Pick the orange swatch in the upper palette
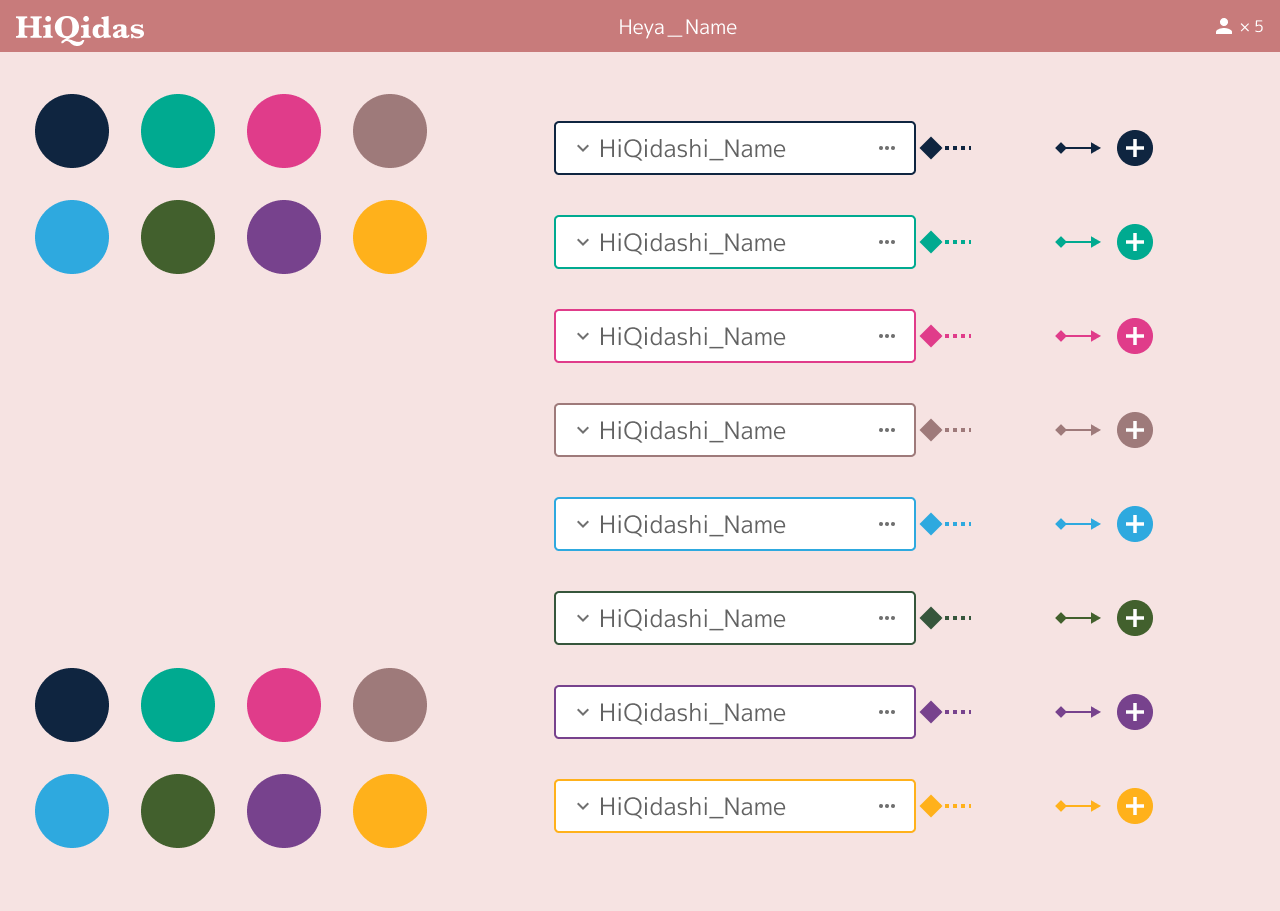The width and height of the screenshot is (1280, 911). point(390,237)
